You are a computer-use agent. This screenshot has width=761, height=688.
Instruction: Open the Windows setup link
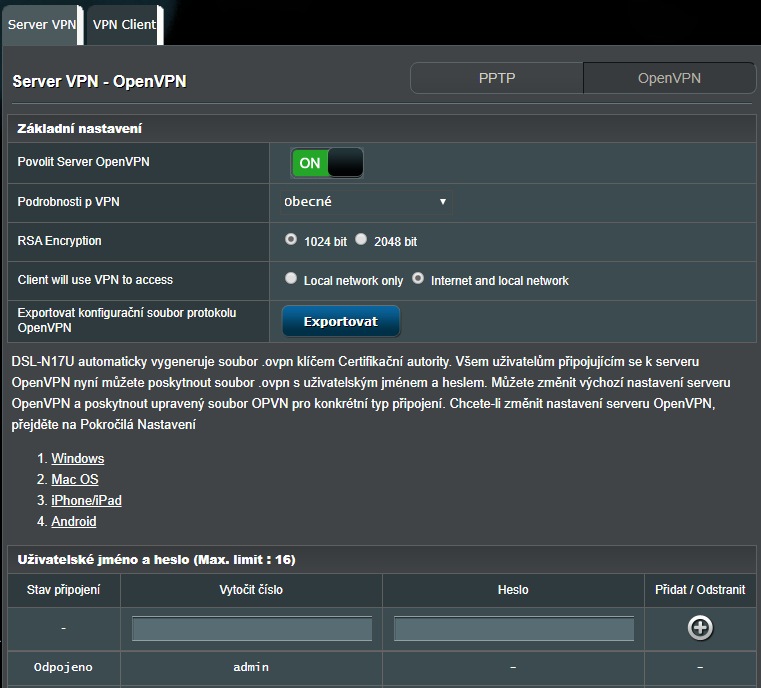click(x=77, y=458)
